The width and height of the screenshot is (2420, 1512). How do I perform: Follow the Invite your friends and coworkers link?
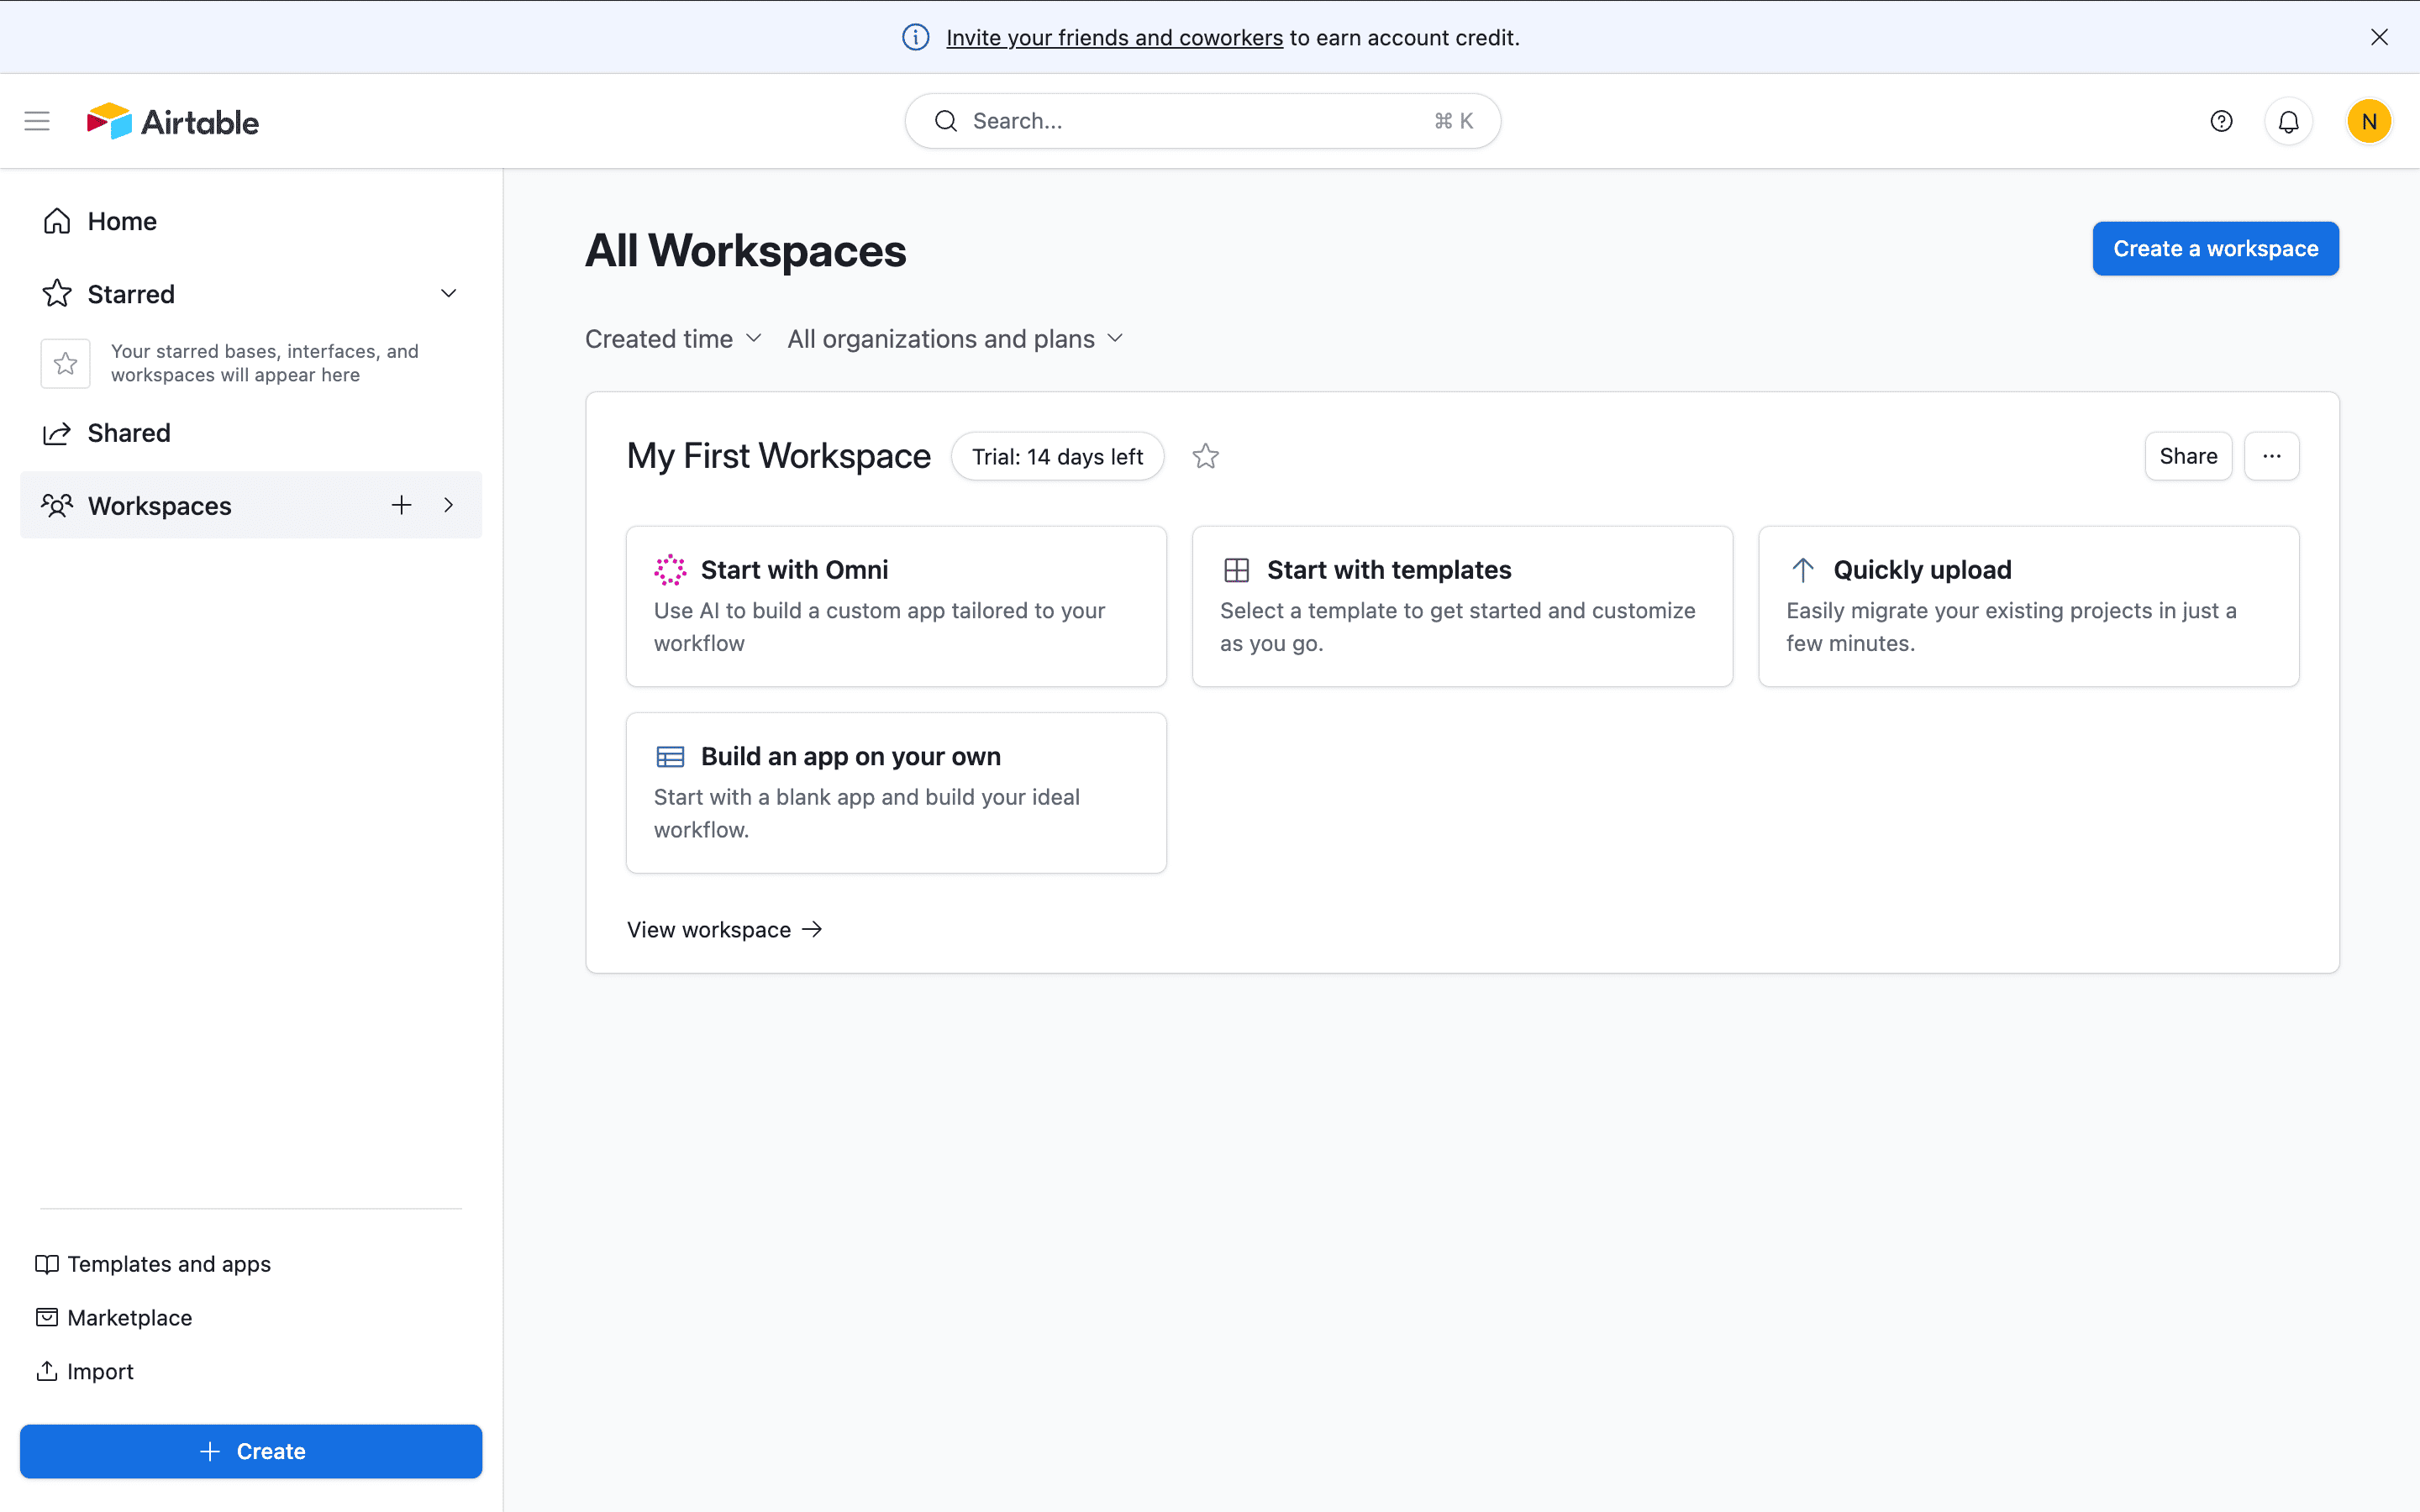(x=1114, y=37)
